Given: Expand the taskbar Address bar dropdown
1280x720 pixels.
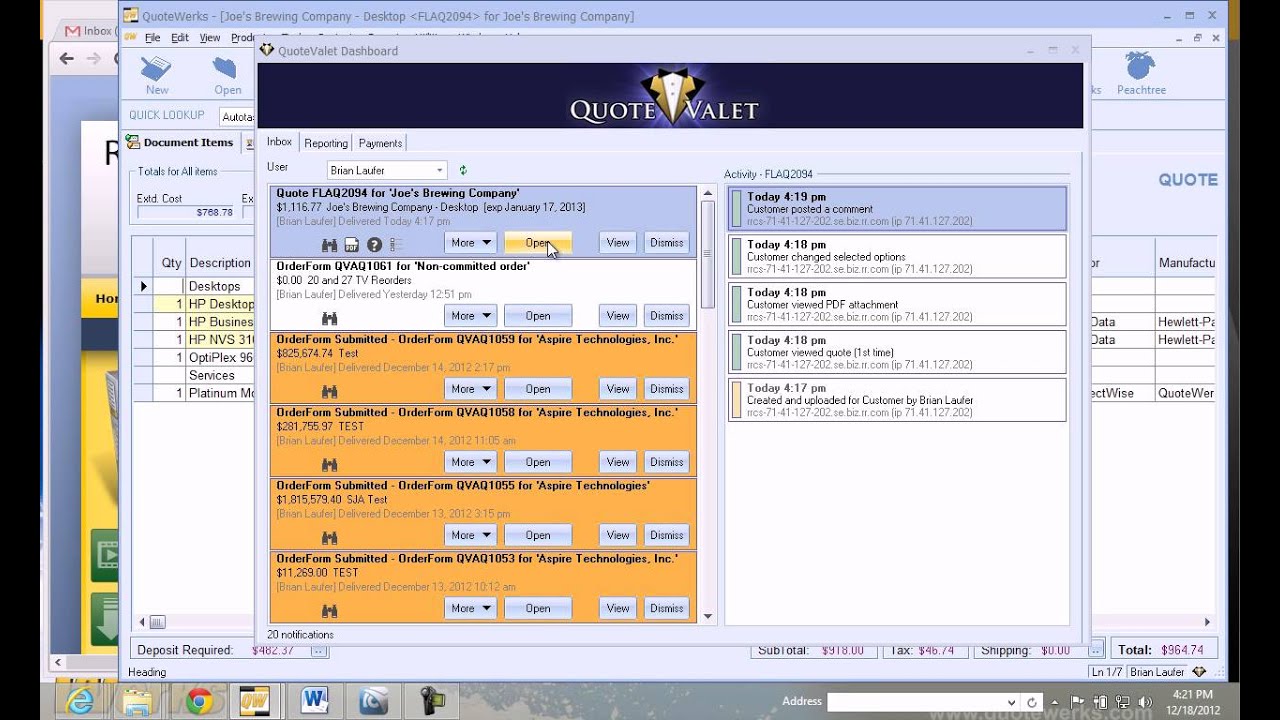Looking at the screenshot, I should (x=1012, y=702).
